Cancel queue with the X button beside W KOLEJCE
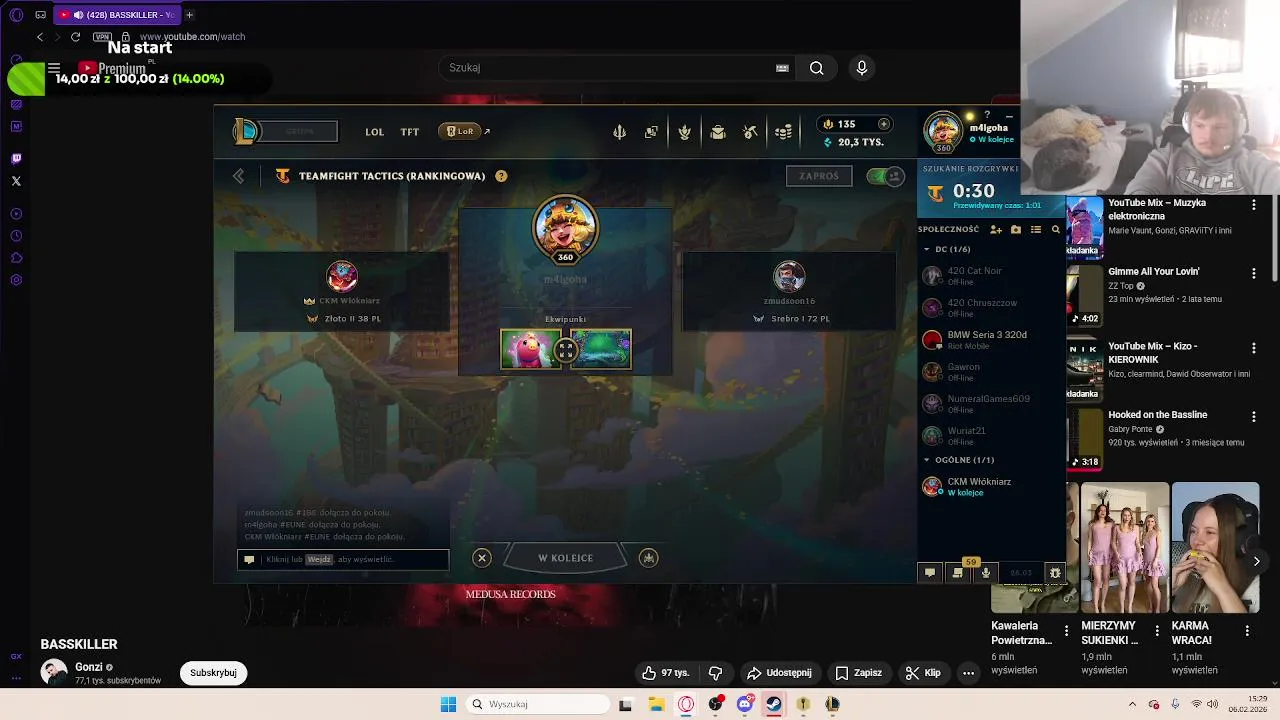 click(482, 558)
